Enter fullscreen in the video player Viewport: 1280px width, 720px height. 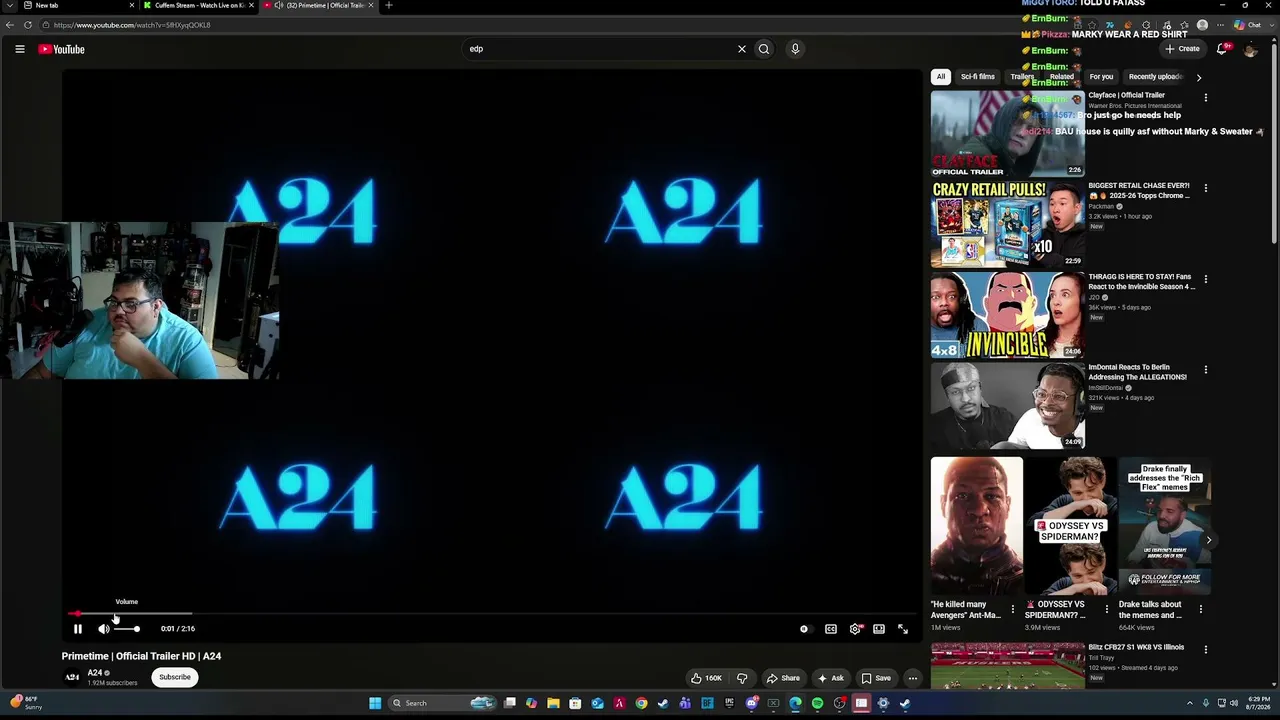pos(903,629)
